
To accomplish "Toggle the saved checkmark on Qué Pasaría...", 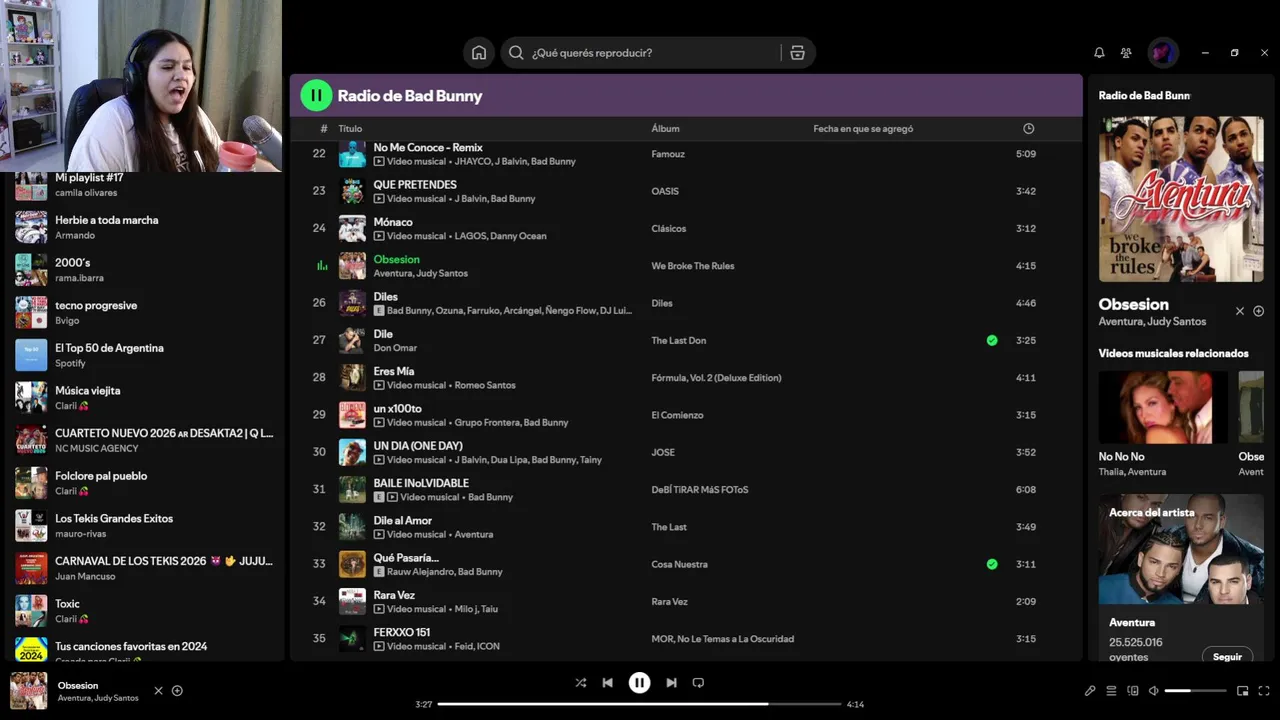I will (992, 564).
